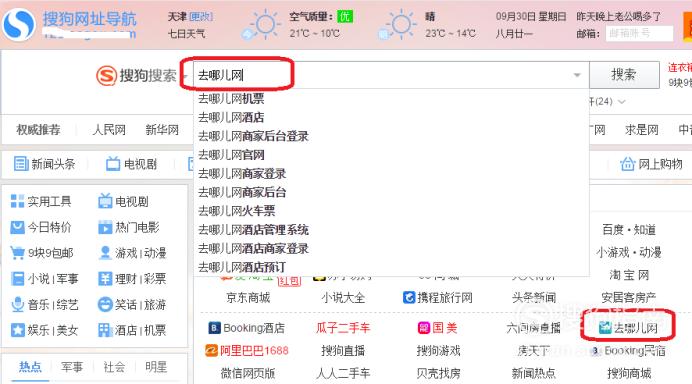Click the 昨天晚上老公喝多了 headline

pyautogui.click(x=619, y=17)
